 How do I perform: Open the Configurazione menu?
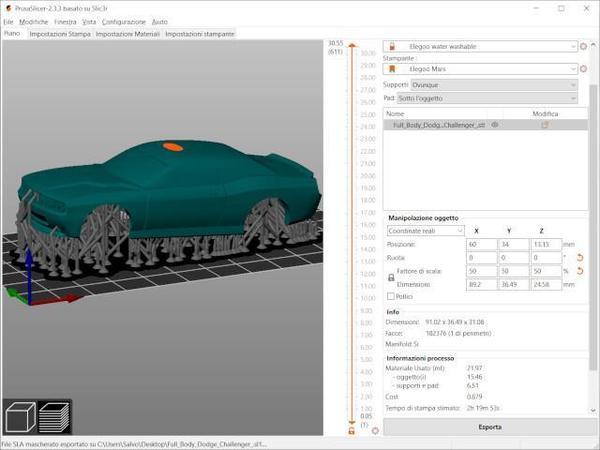(x=124, y=21)
